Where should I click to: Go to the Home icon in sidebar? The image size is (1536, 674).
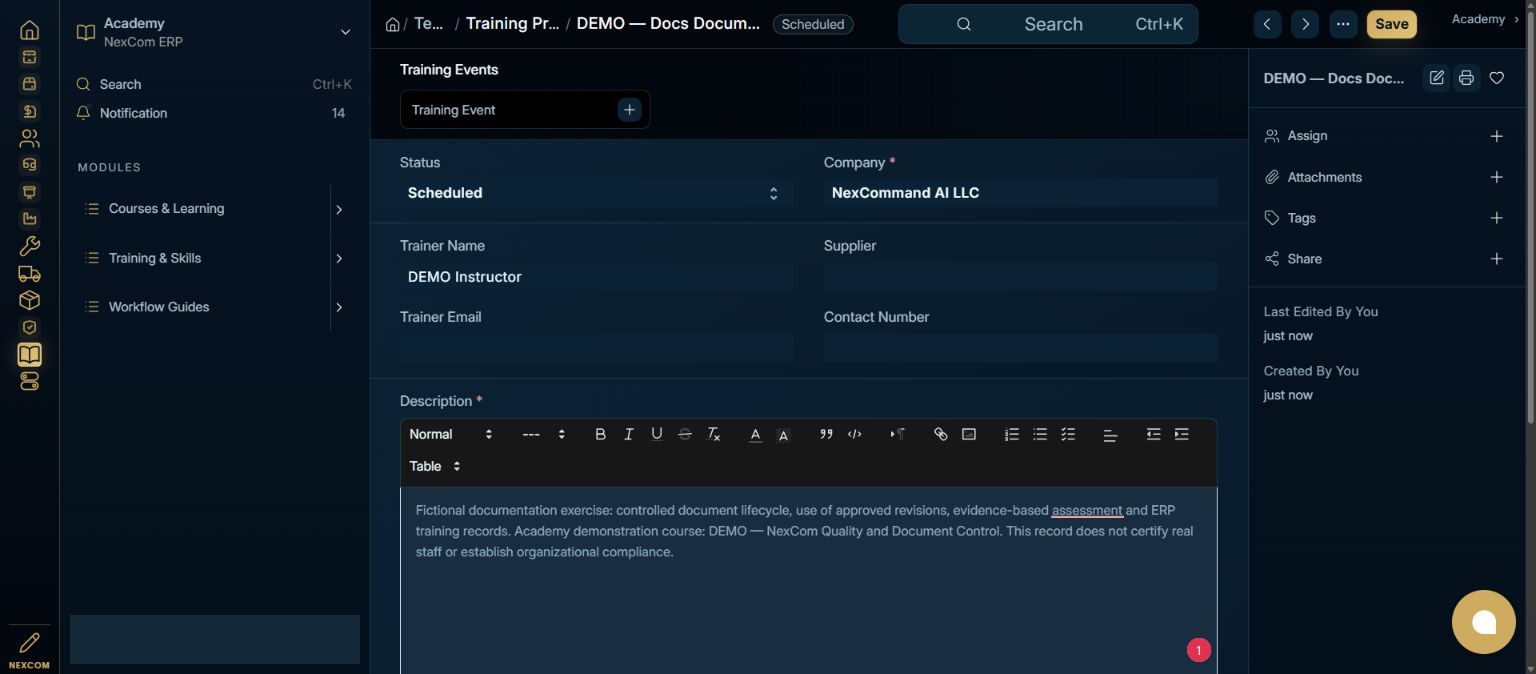click(29, 30)
